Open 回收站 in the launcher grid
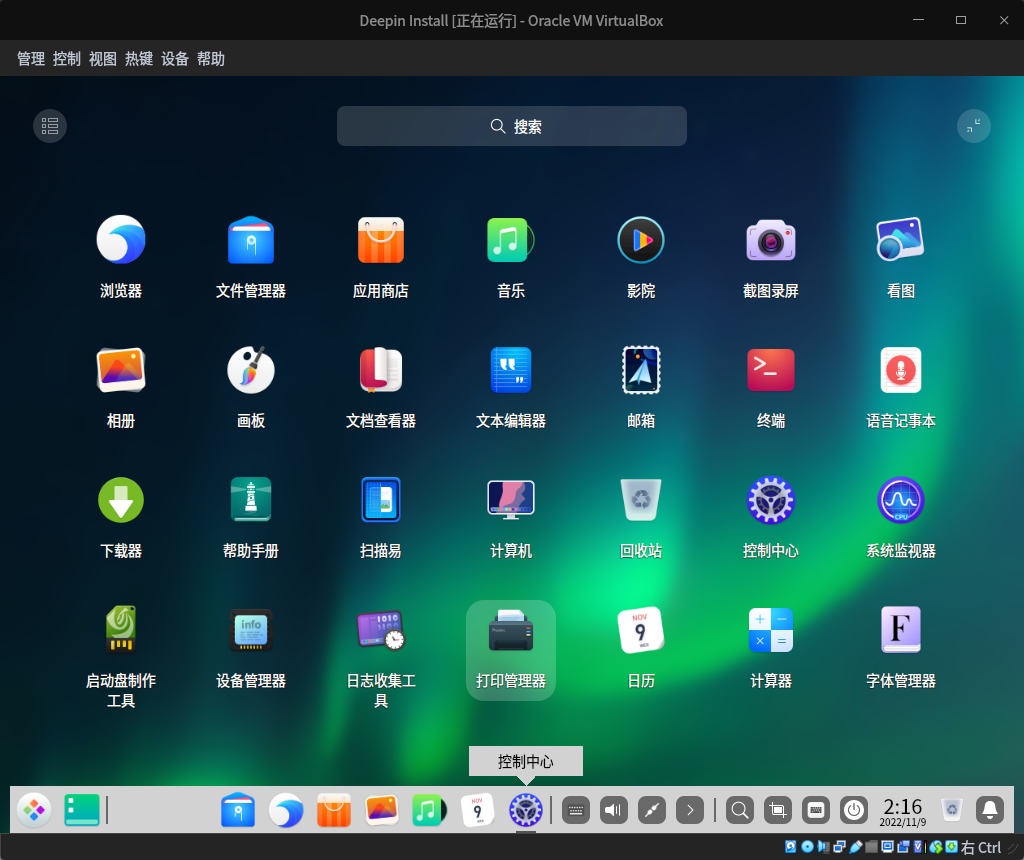 tap(641, 500)
